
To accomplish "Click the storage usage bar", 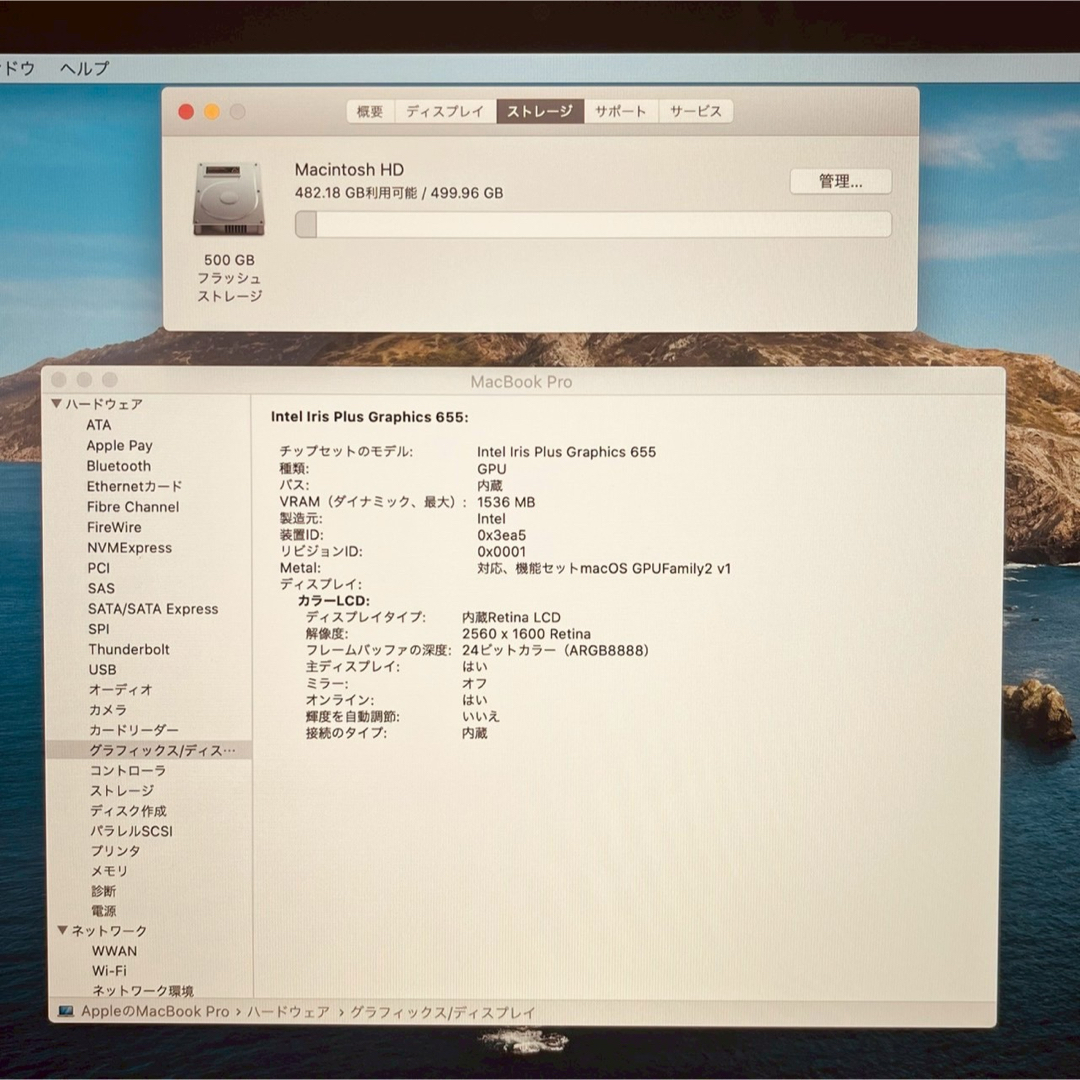I will tap(593, 225).
